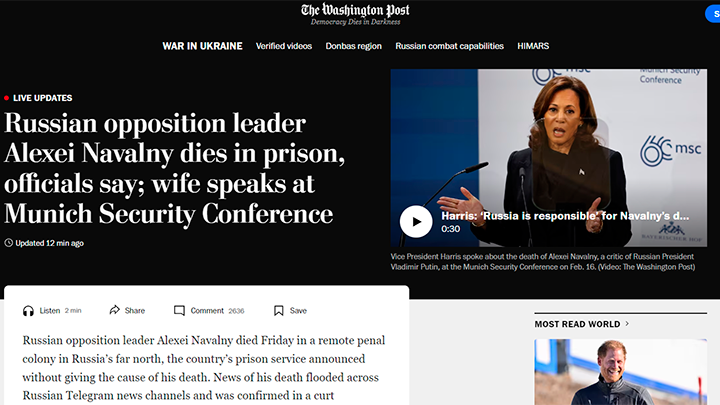
Task: Go to Donbas region topic
Action: click(354, 46)
